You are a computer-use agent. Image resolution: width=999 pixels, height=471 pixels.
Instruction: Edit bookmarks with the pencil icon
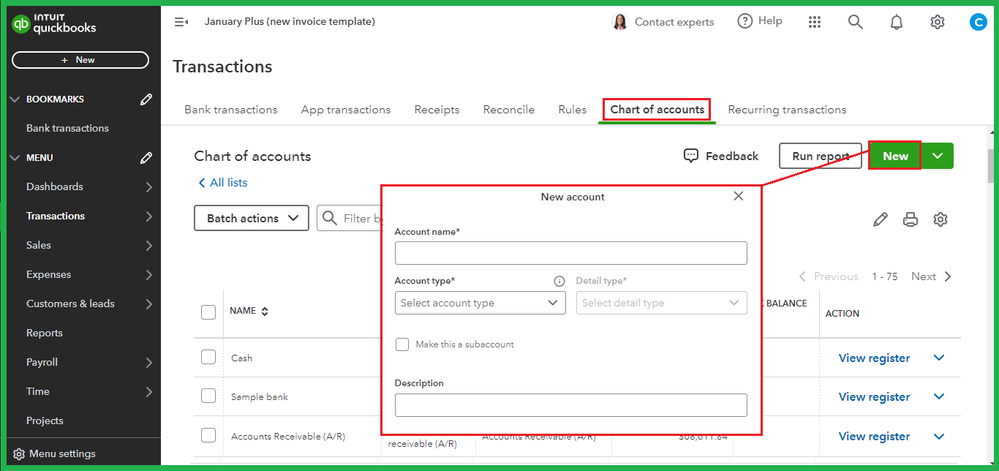(146, 99)
